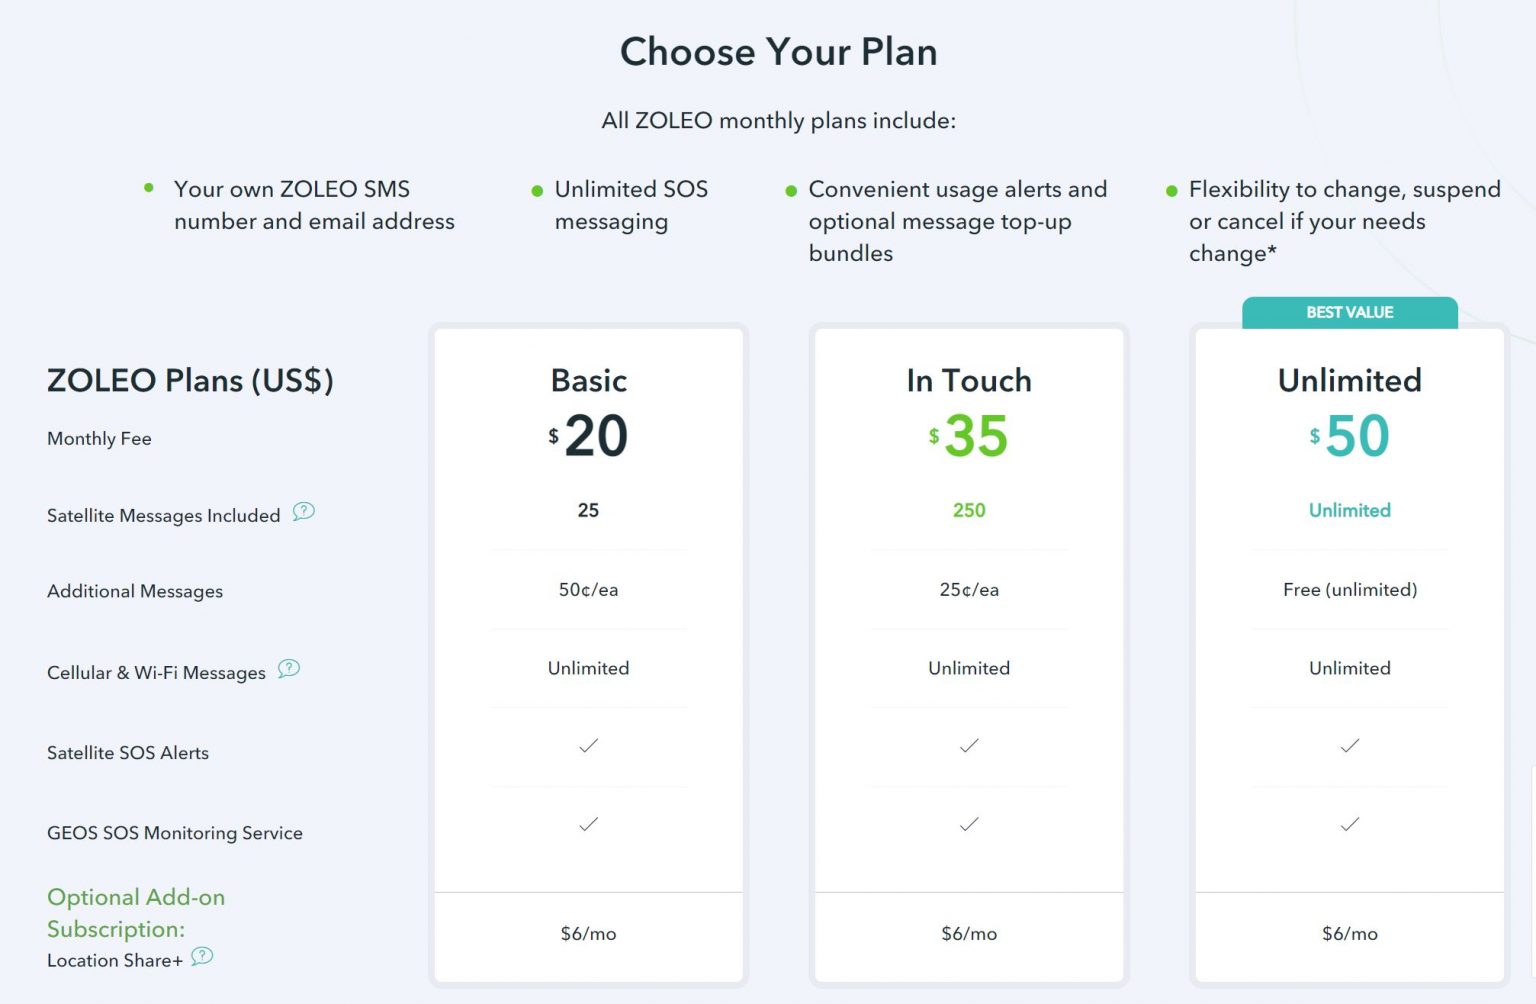
Task: Select the Basic plan heading
Action: click(x=588, y=380)
